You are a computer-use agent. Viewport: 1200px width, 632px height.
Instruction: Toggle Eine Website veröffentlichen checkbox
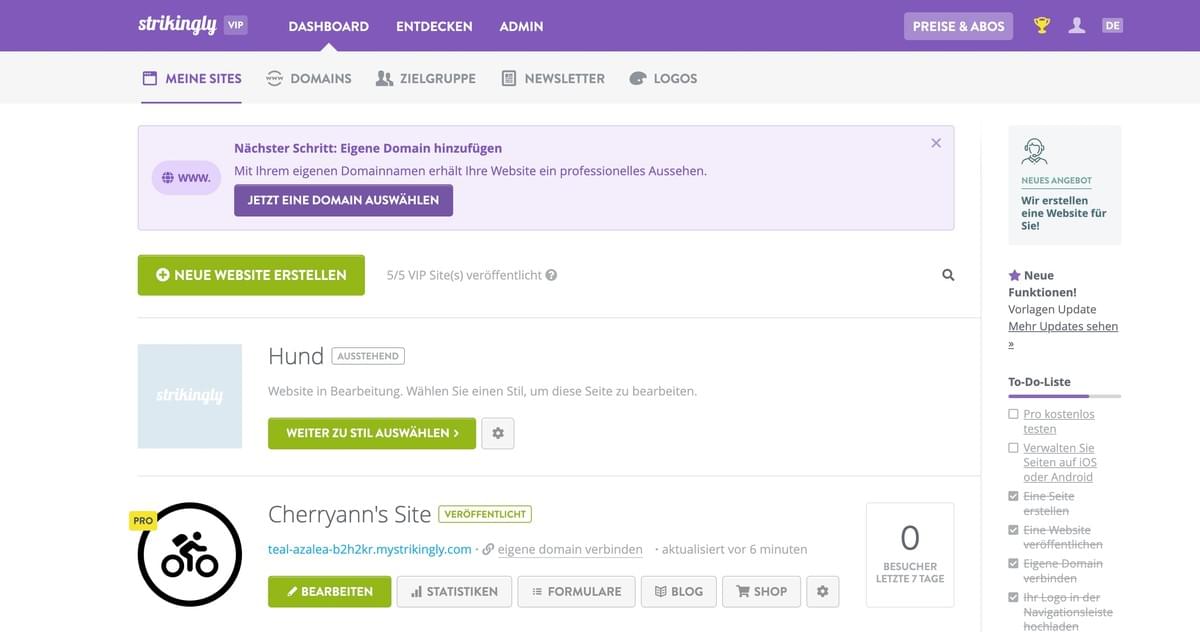pyautogui.click(x=1013, y=530)
